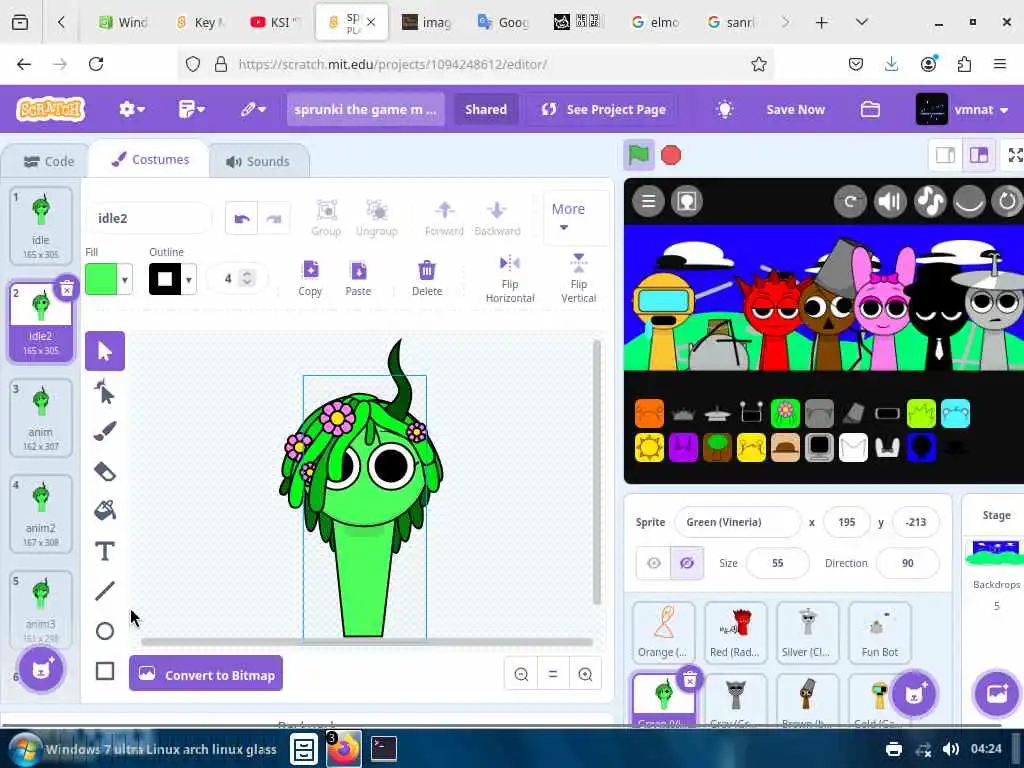Image resolution: width=1024 pixels, height=768 pixels.
Task: Click the Forward layer button
Action: 444,219
